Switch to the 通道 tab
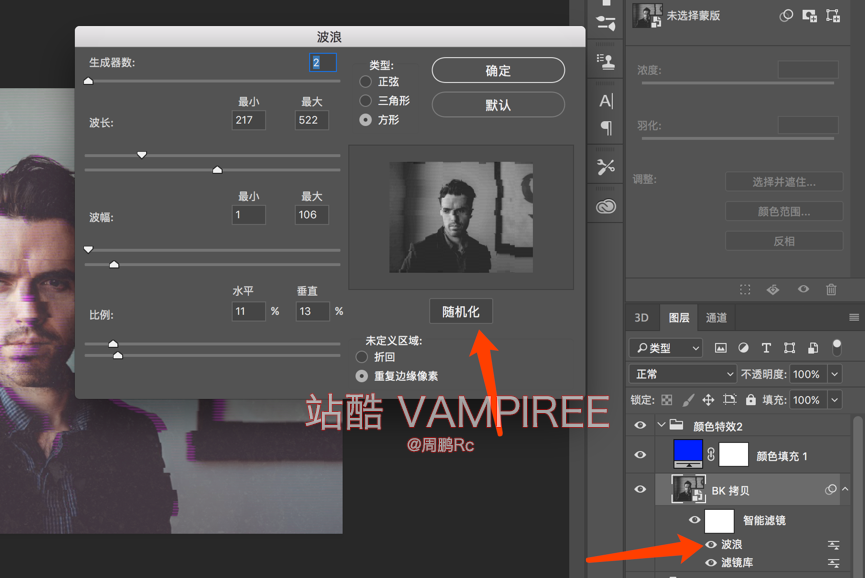 [716, 318]
